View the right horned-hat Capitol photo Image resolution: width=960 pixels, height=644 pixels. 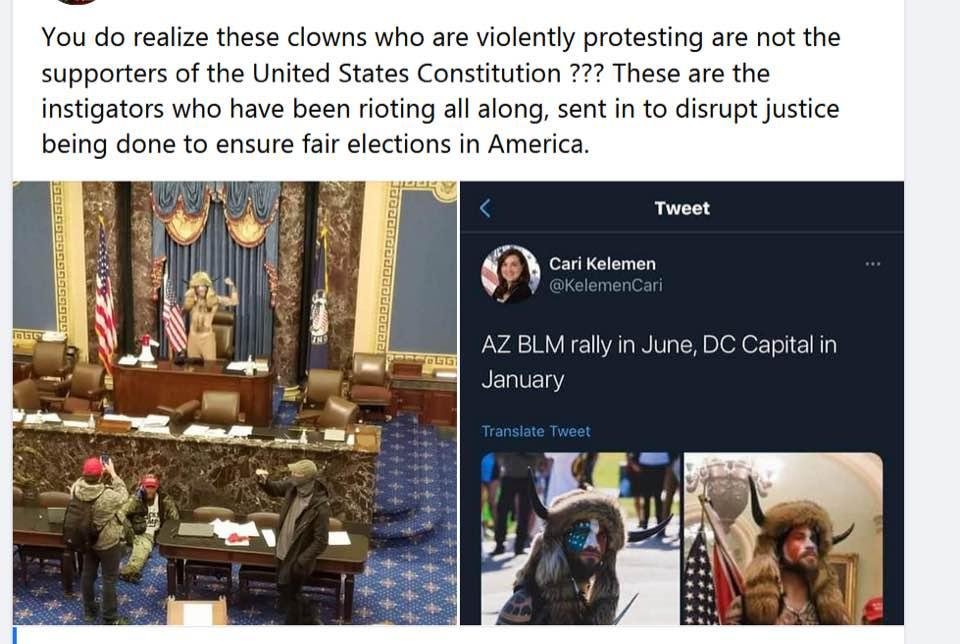[x=783, y=539]
